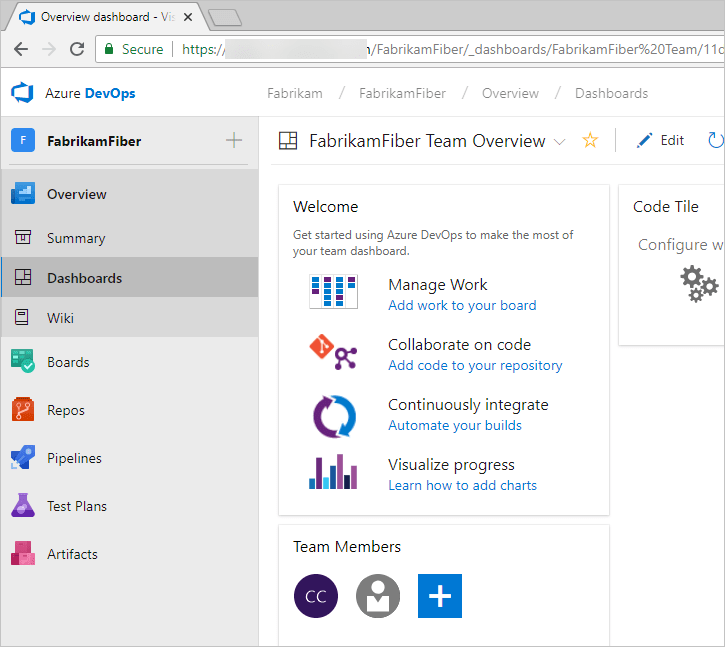This screenshot has height=647, width=725.
Task: Click the gray generic team member avatar
Action: [x=378, y=596]
